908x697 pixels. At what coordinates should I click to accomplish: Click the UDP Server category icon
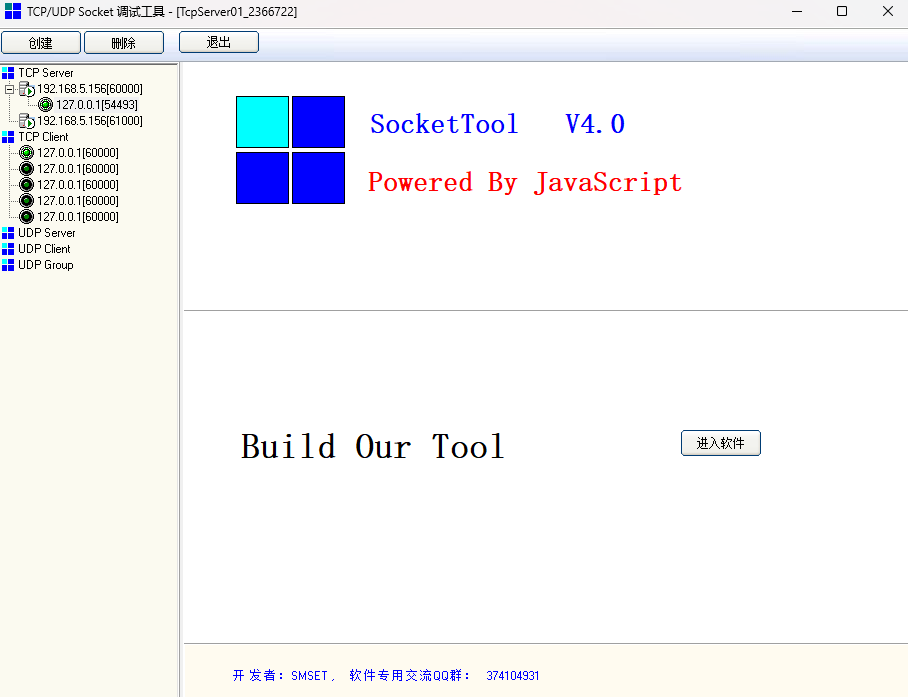coord(8,233)
